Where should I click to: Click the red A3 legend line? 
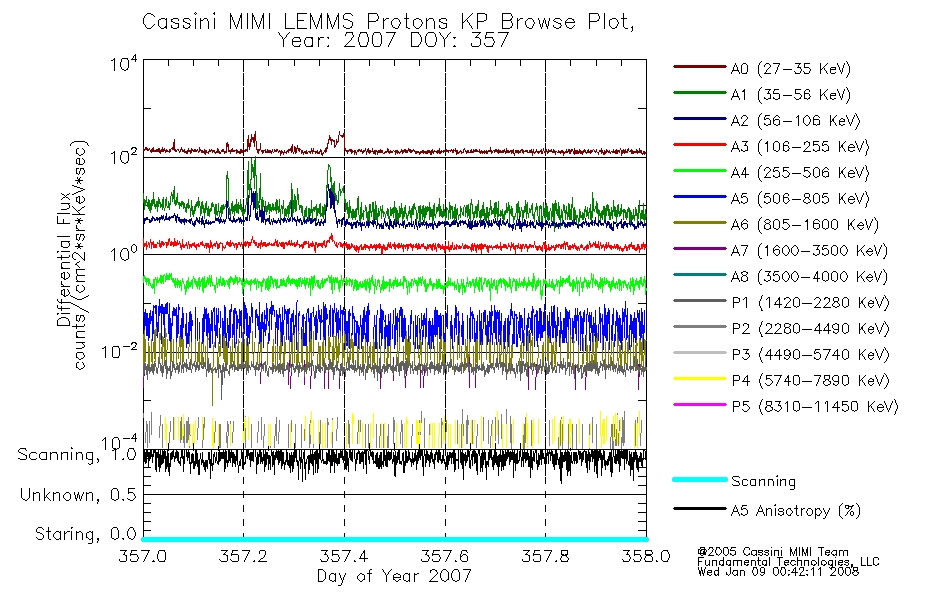point(700,145)
